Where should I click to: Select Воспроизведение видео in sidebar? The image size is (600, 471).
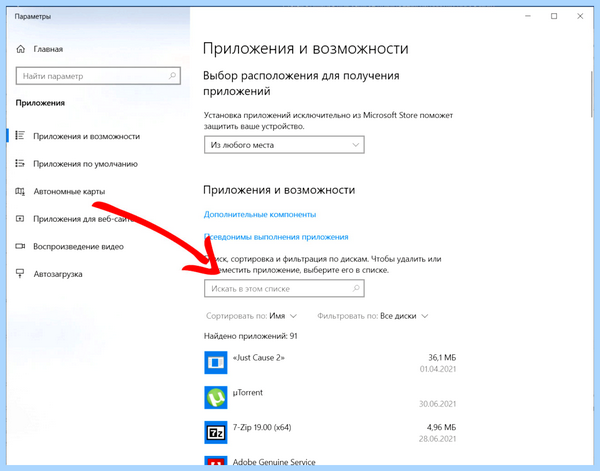tap(78, 247)
